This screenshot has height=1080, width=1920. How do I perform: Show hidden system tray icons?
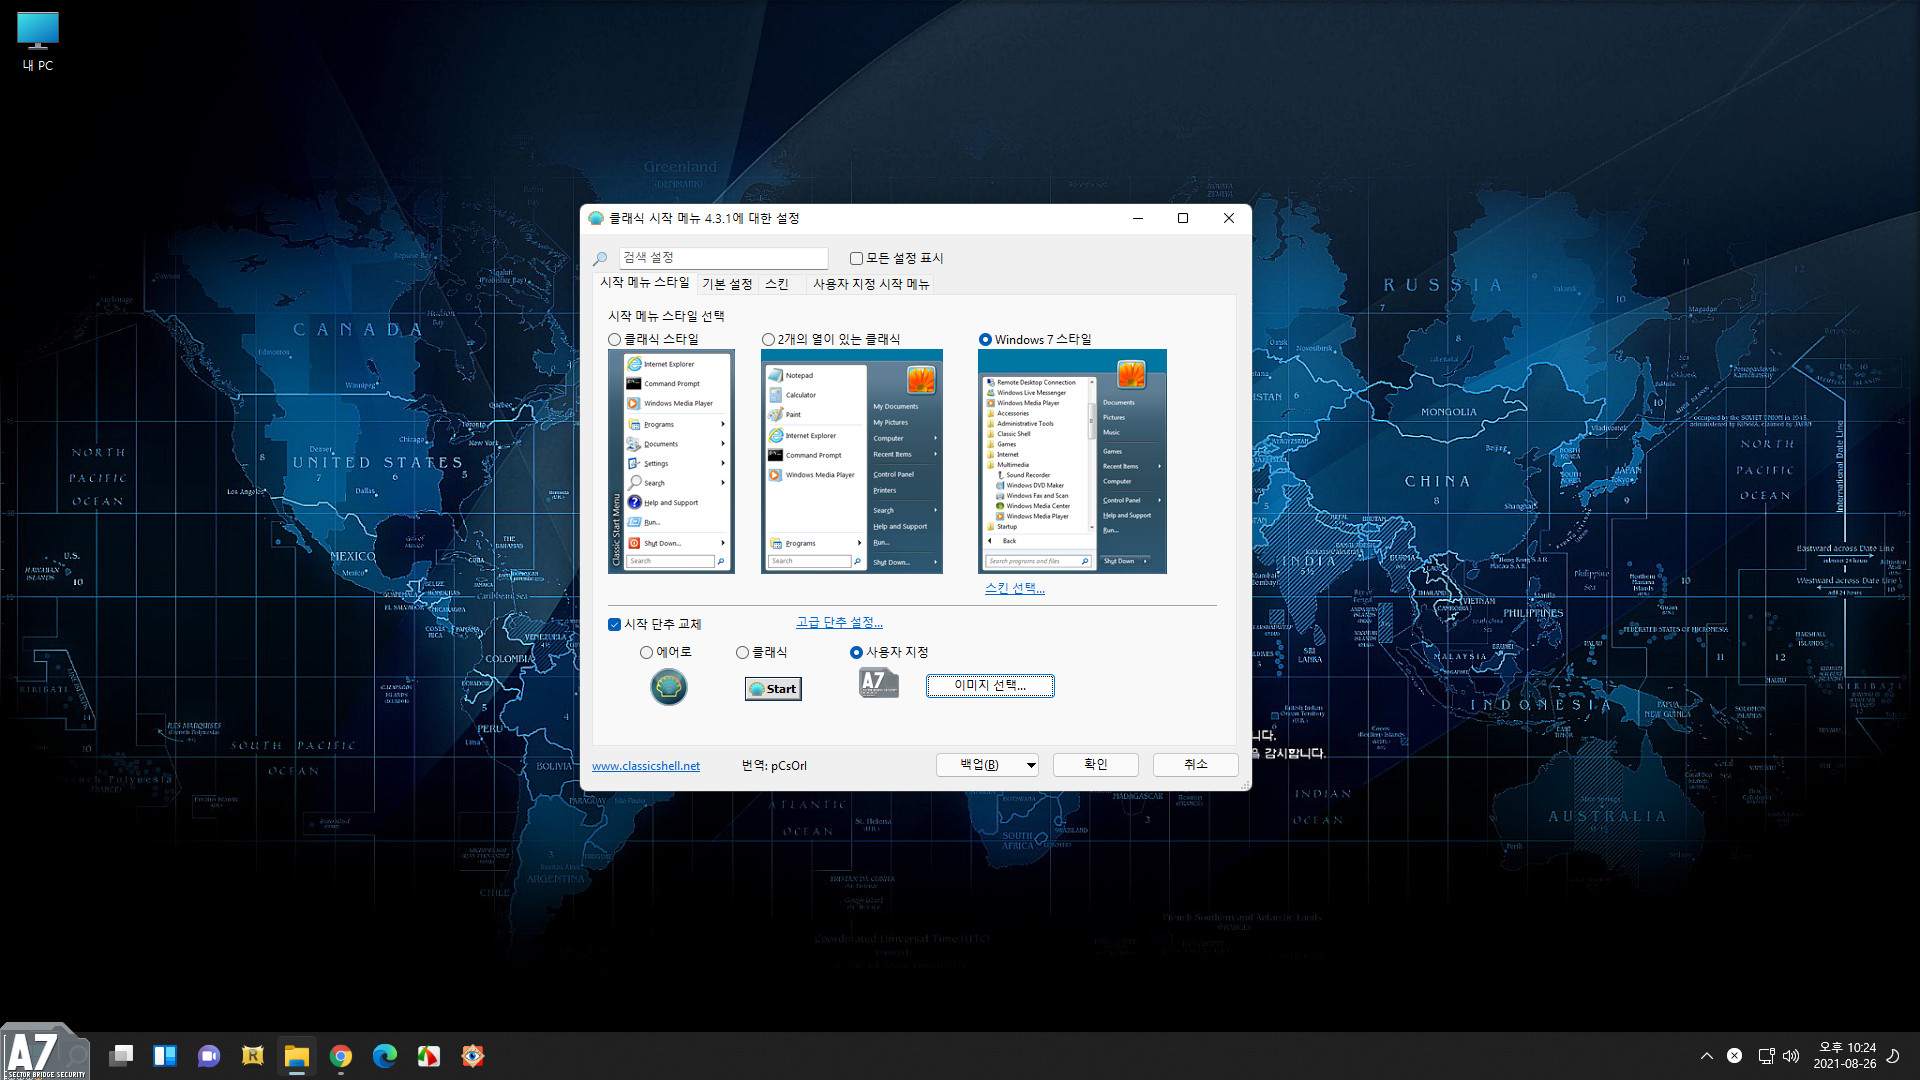[x=1707, y=1056]
